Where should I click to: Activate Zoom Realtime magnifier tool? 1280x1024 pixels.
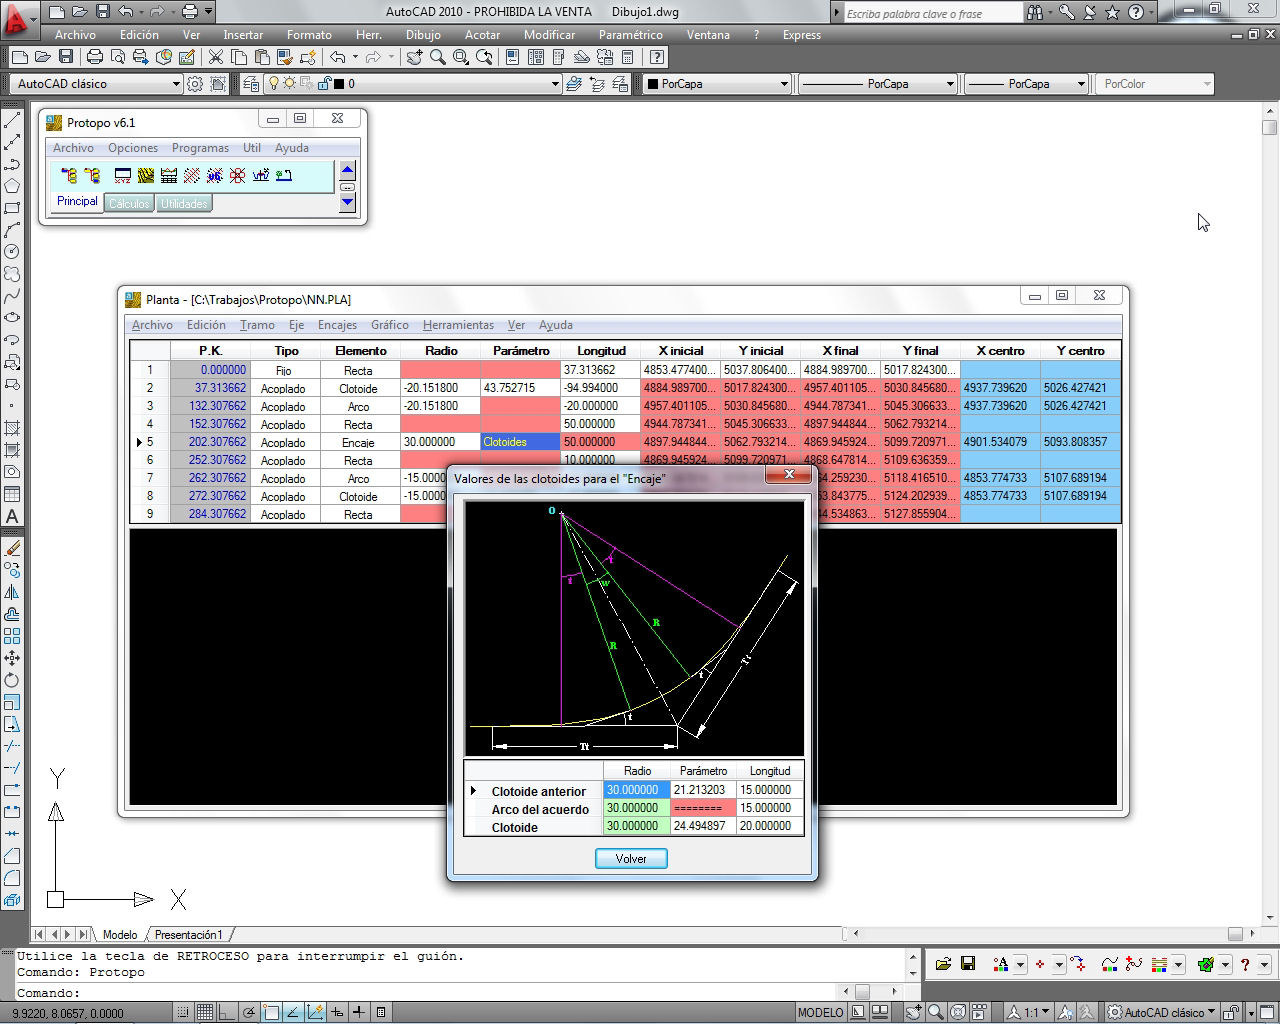pos(438,57)
